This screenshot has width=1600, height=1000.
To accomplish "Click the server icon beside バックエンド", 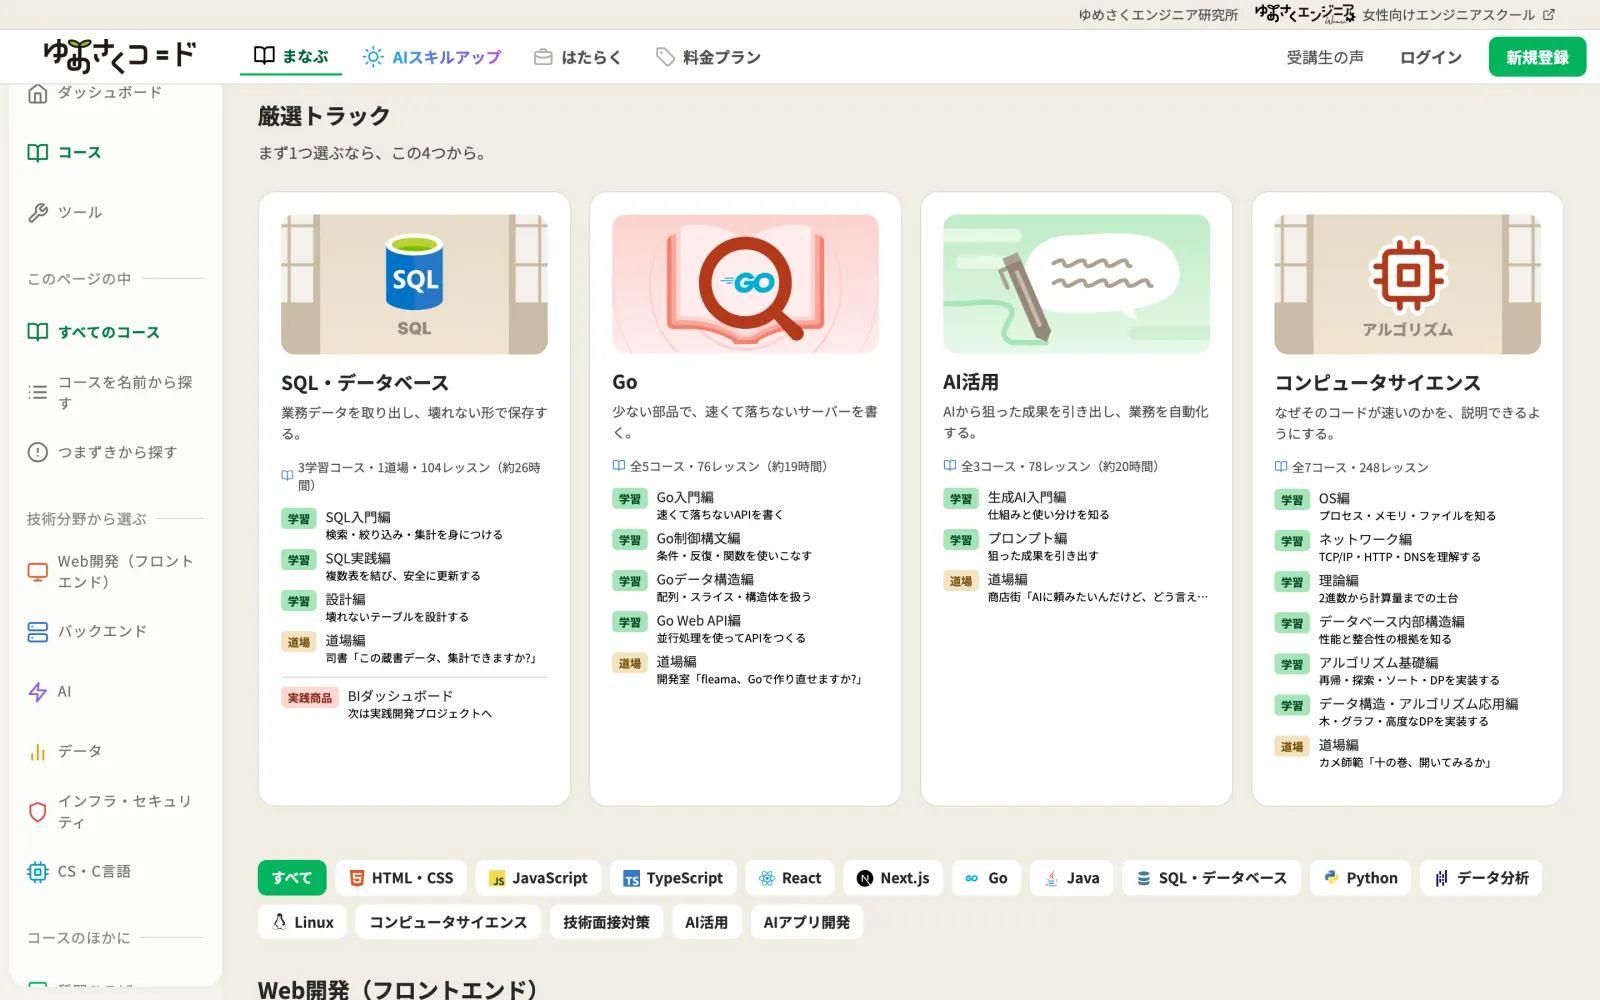I will 37,631.
